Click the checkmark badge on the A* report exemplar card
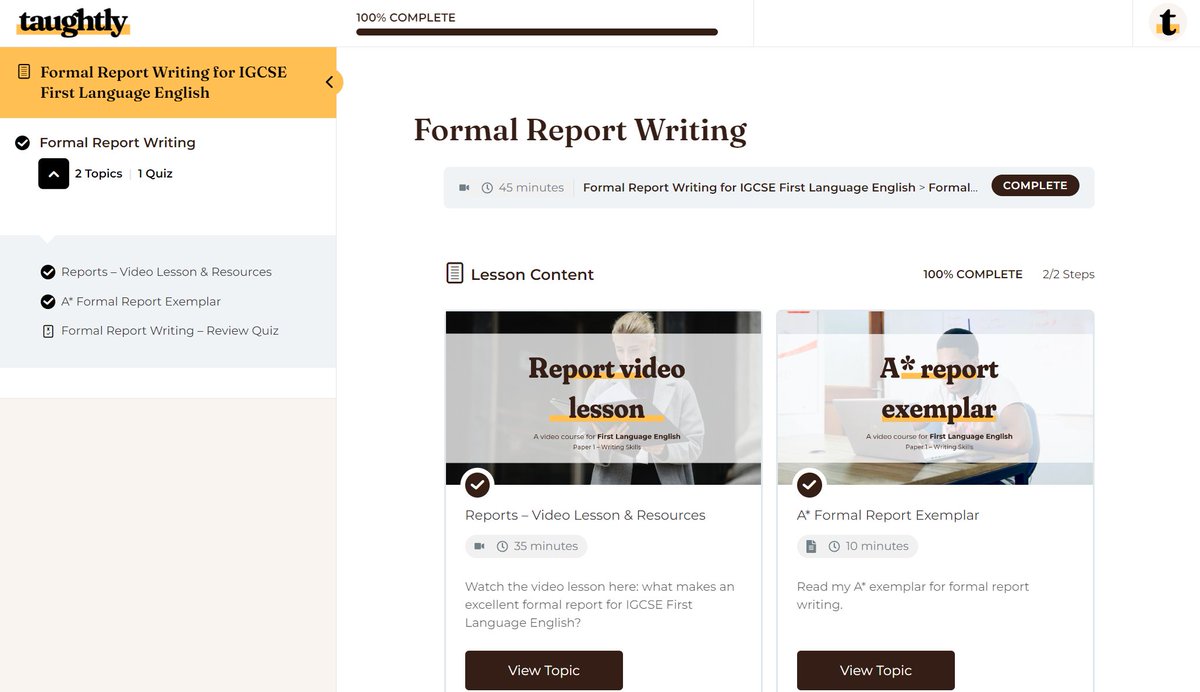 [809, 485]
